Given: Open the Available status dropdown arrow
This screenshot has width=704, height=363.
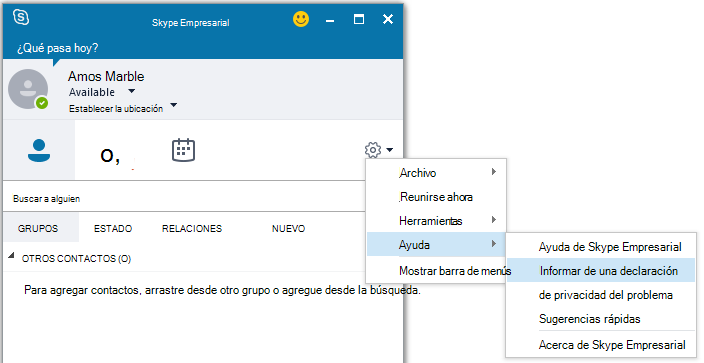Looking at the screenshot, I should tap(132, 91).
